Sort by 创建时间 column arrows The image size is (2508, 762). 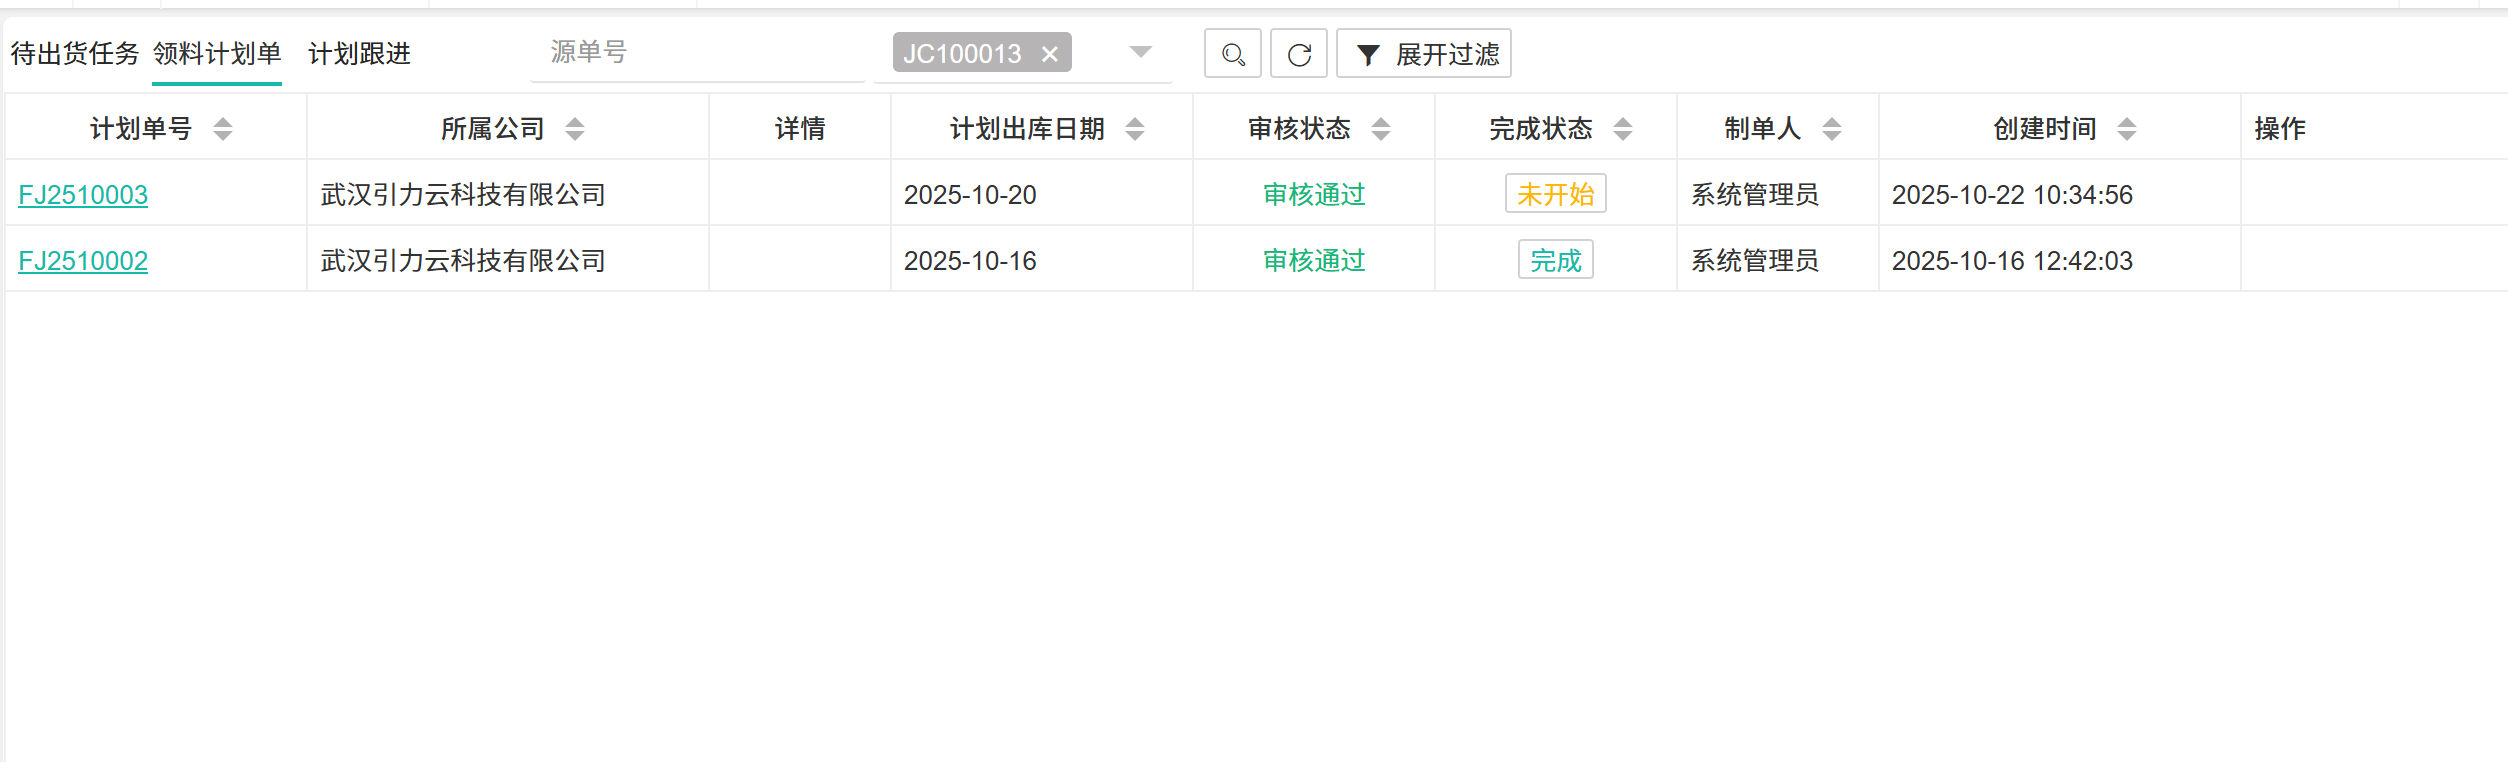point(2127,129)
